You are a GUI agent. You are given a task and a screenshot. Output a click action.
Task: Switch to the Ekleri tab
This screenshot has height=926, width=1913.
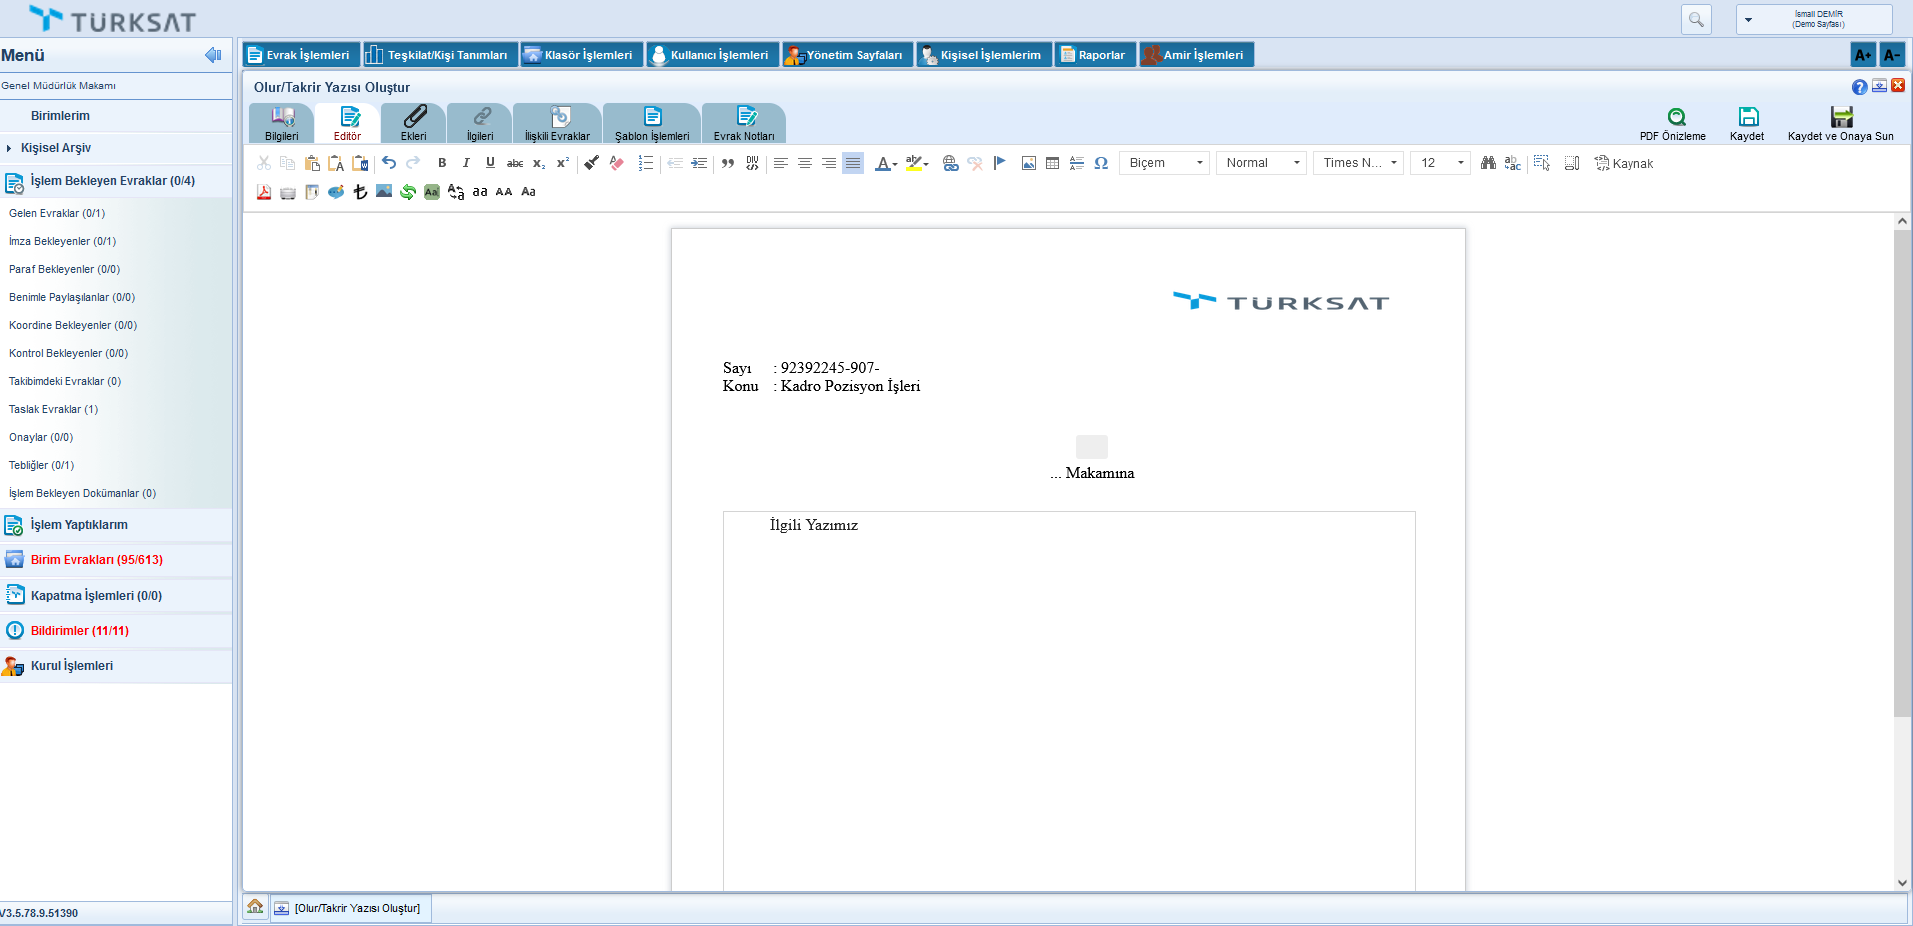tap(413, 123)
